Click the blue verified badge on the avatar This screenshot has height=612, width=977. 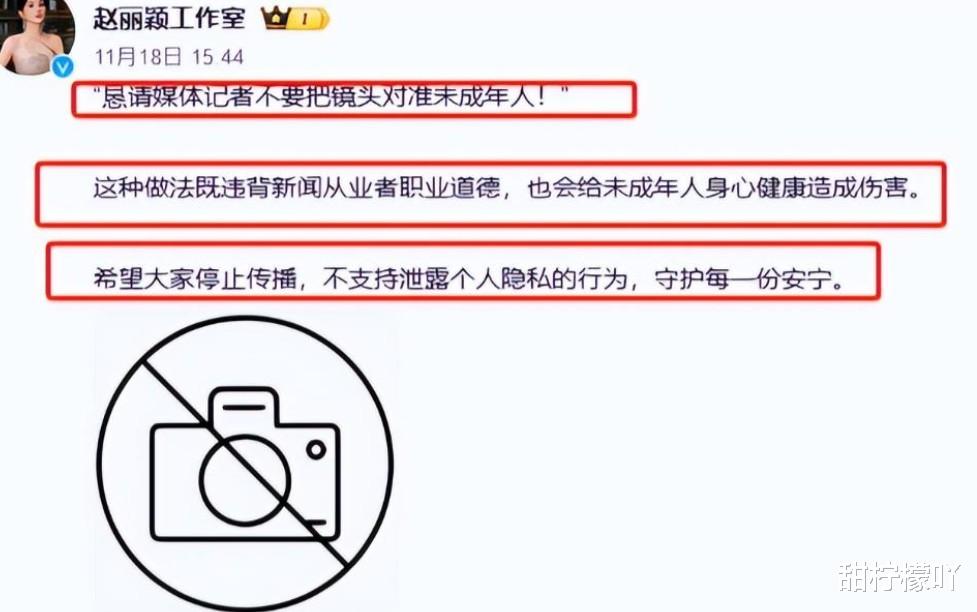click(x=62, y=66)
